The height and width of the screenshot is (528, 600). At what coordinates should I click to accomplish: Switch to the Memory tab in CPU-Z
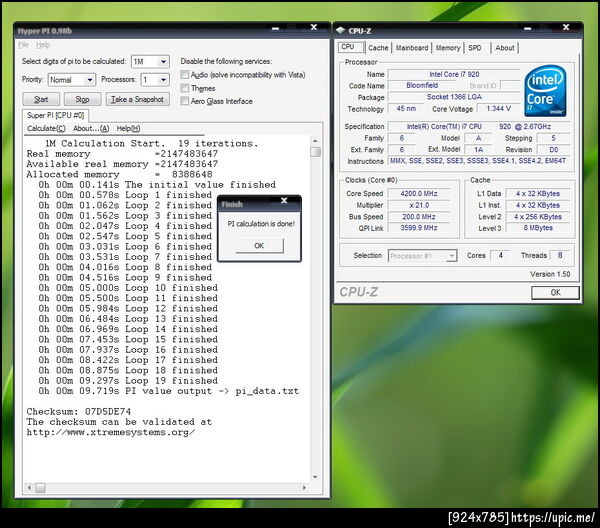coord(448,48)
